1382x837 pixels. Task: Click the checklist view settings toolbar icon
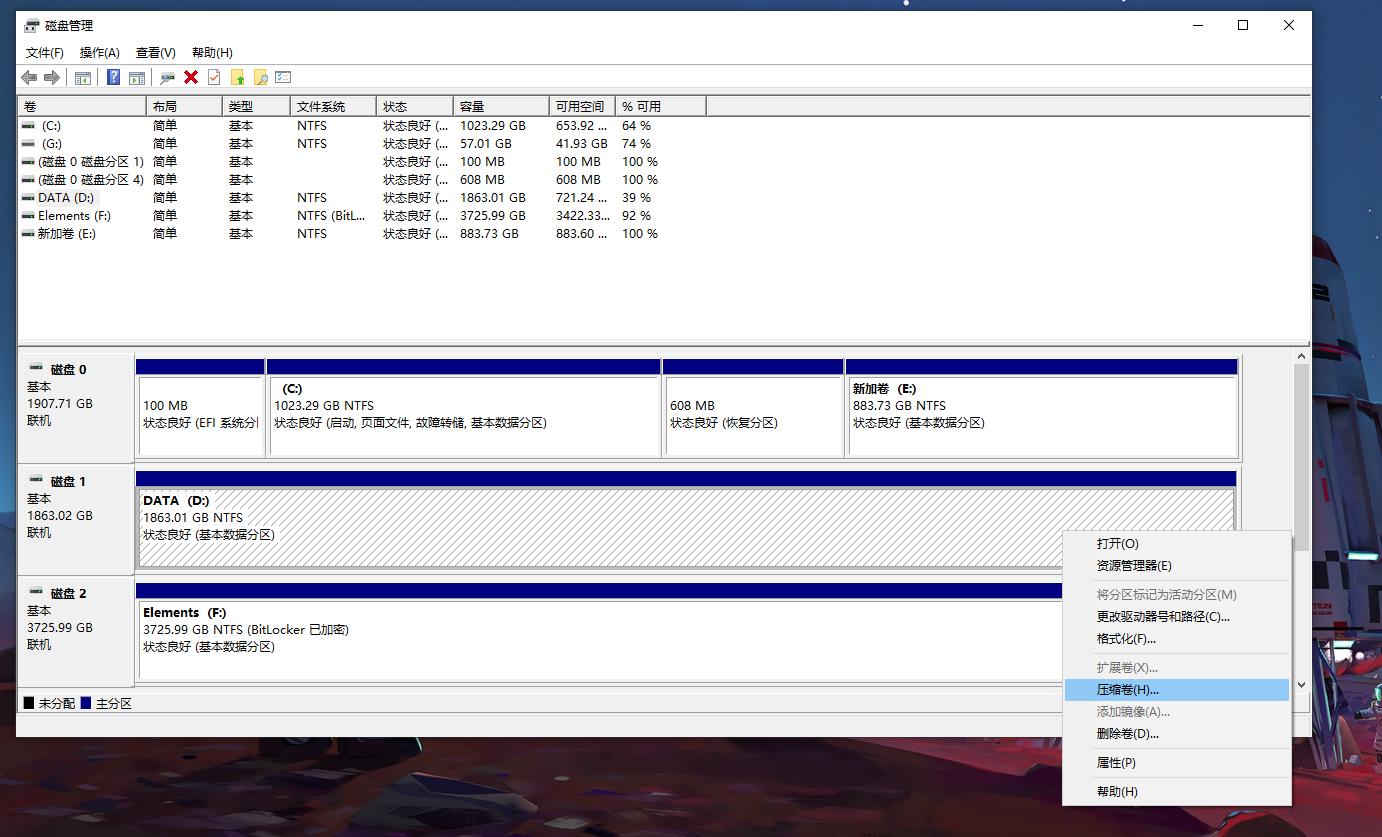coord(283,77)
